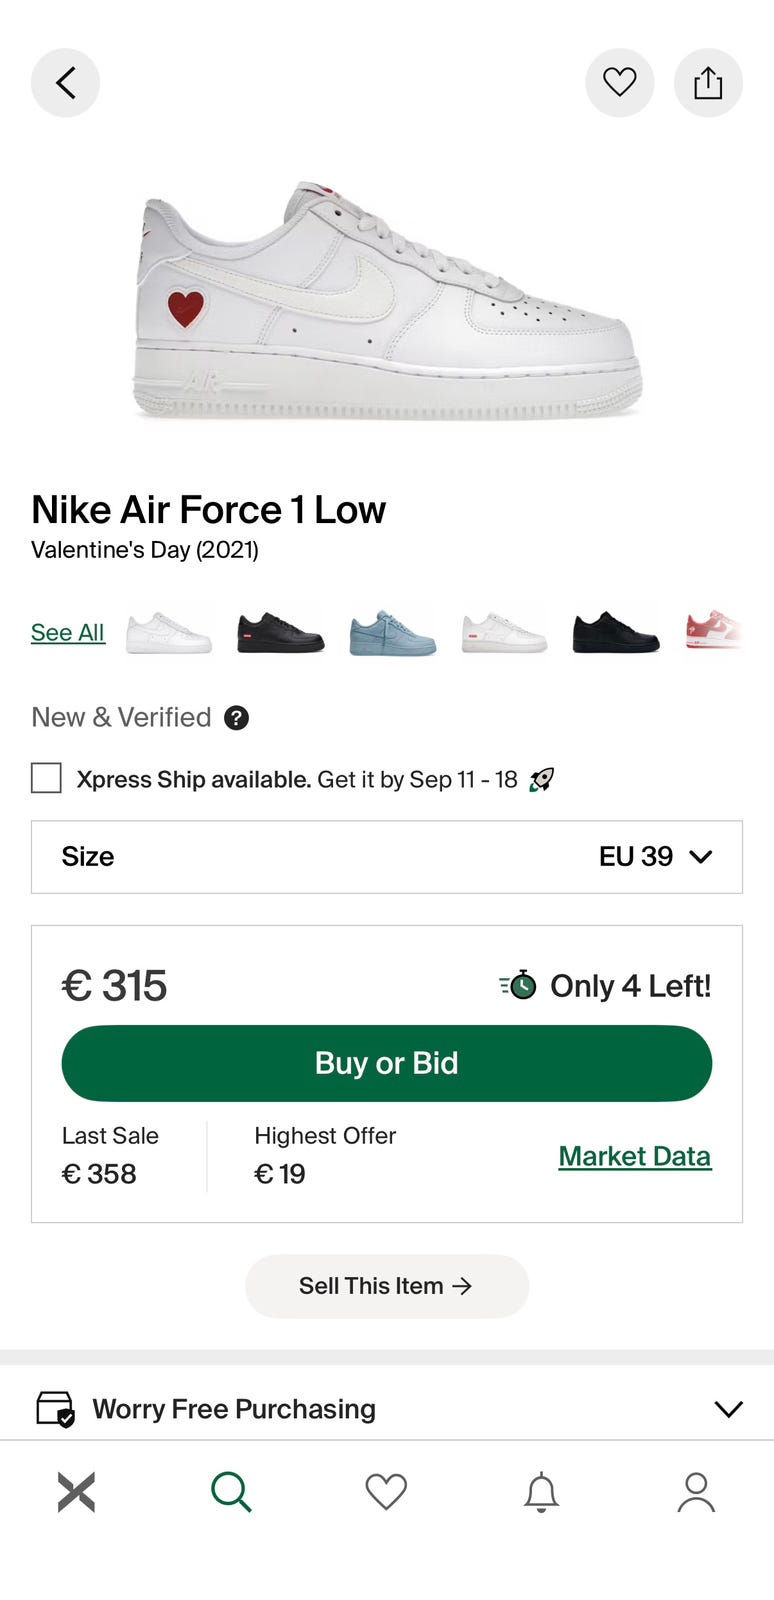
Task: Select the black Supreme shoe thumbnail
Action: pos(281,633)
